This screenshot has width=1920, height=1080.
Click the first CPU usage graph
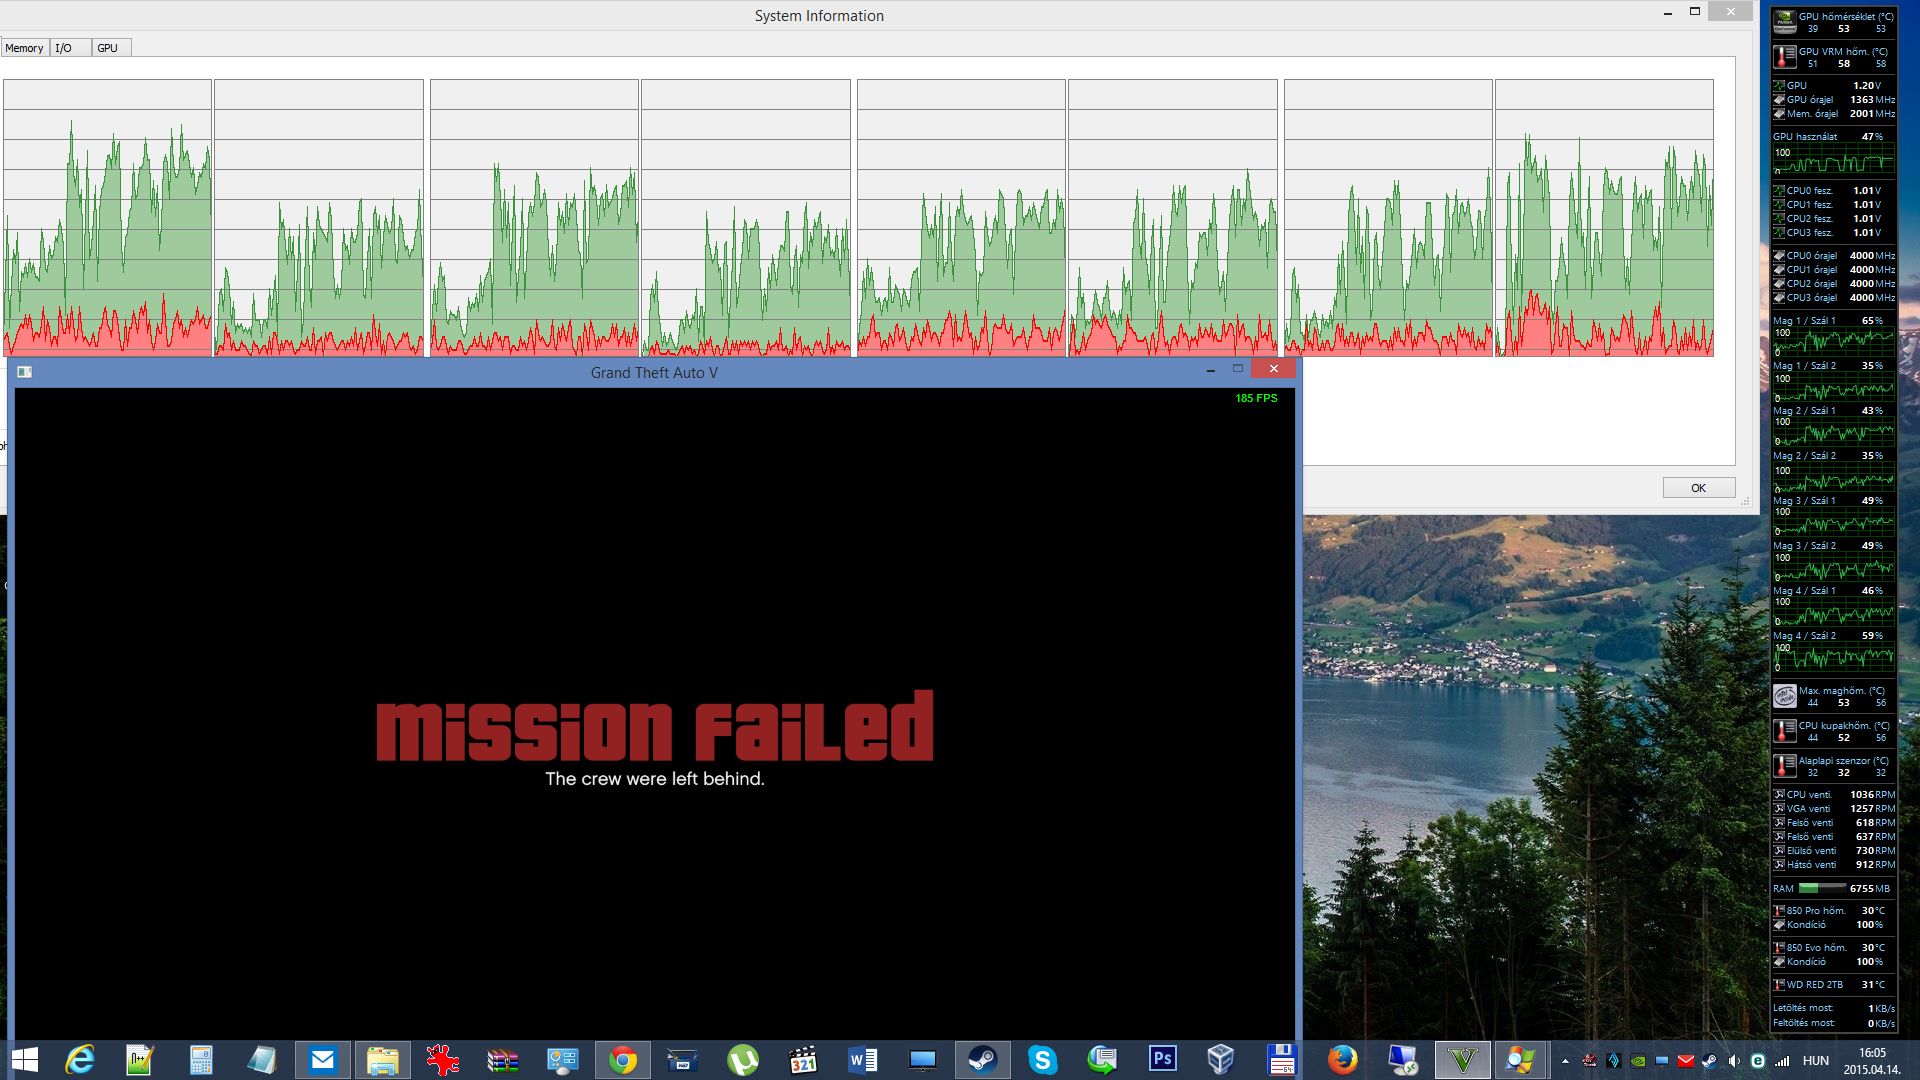107,218
